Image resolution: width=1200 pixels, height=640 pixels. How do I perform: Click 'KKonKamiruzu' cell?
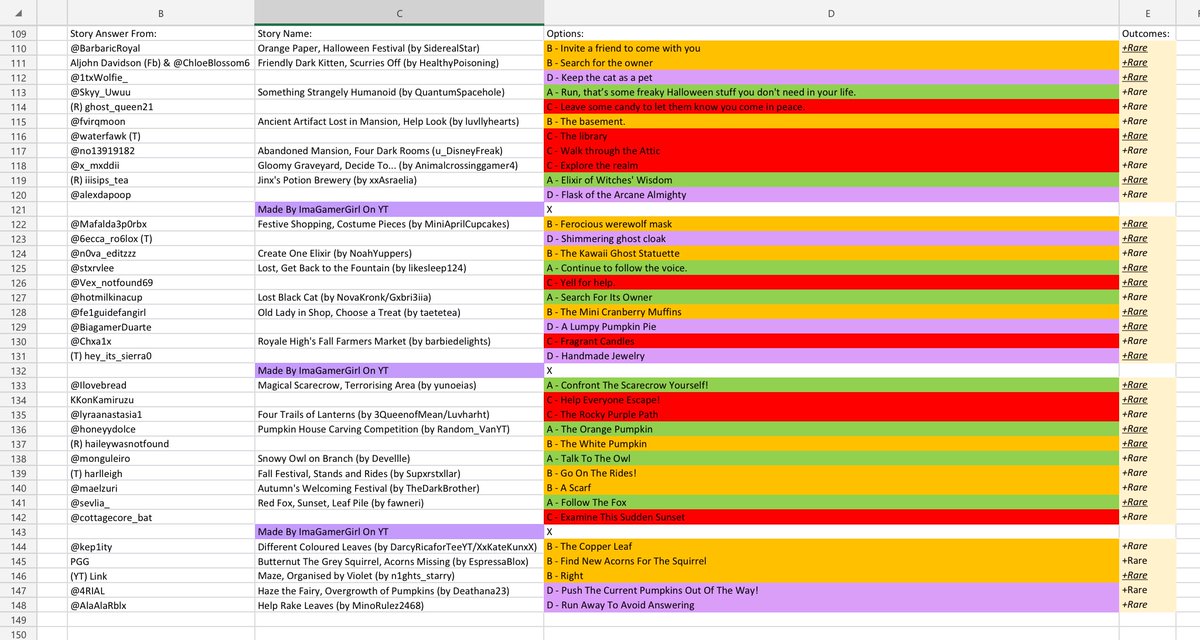tap(160, 399)
